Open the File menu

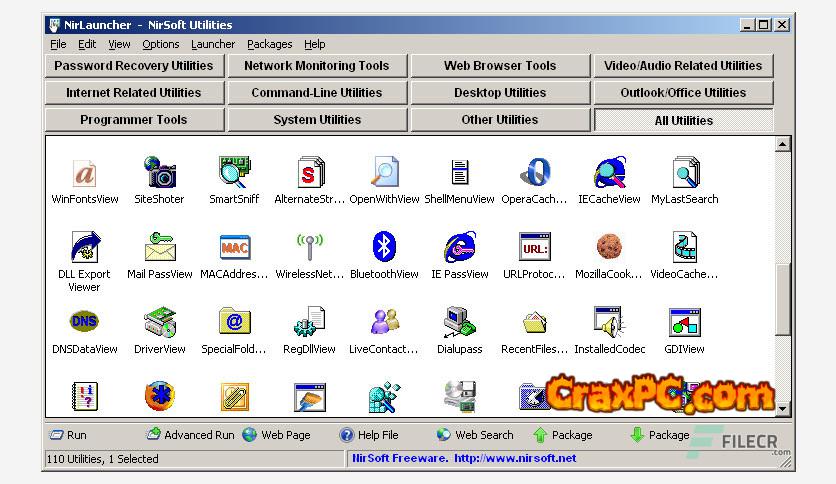click(x=58, y=44)
